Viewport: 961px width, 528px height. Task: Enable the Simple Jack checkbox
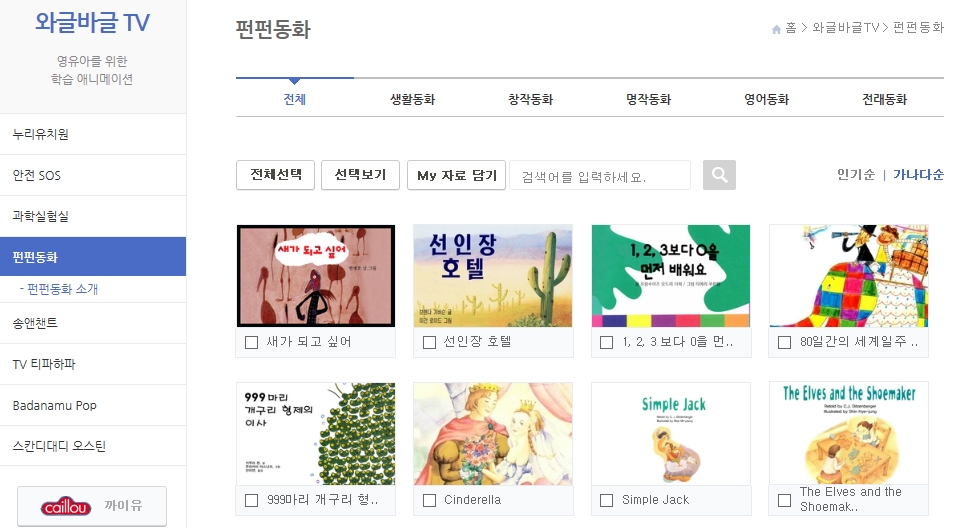(606, 500)
